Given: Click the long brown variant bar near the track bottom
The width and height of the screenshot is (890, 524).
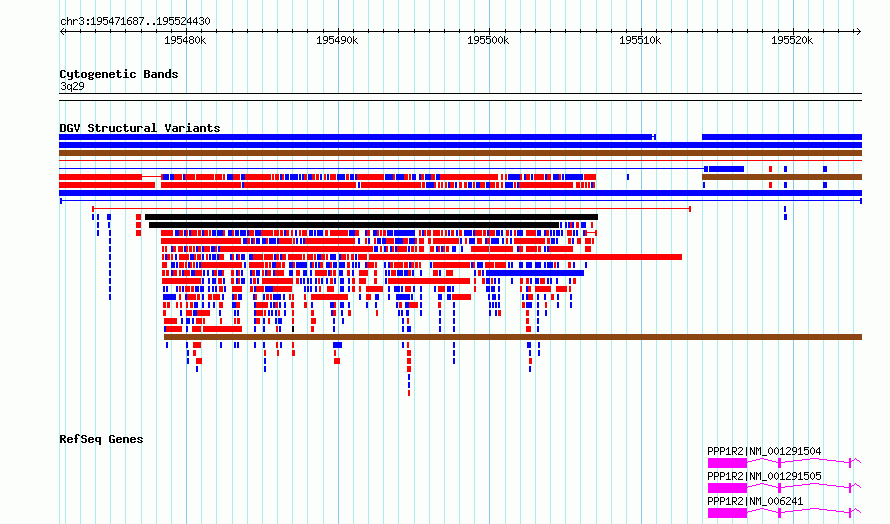Looking at the screenshot, I should (513, 337).
